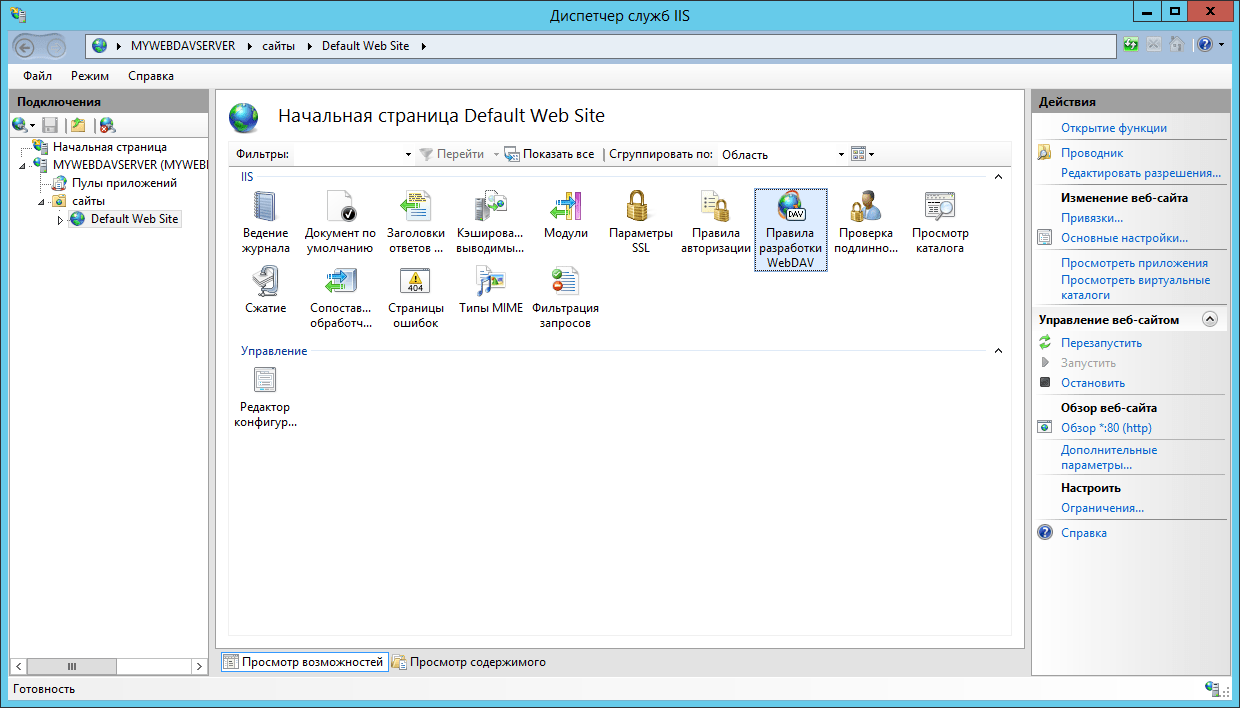Screen dimensions: 1240x708
Task: Click the back navigation arrow button
Action: point(26,46)
